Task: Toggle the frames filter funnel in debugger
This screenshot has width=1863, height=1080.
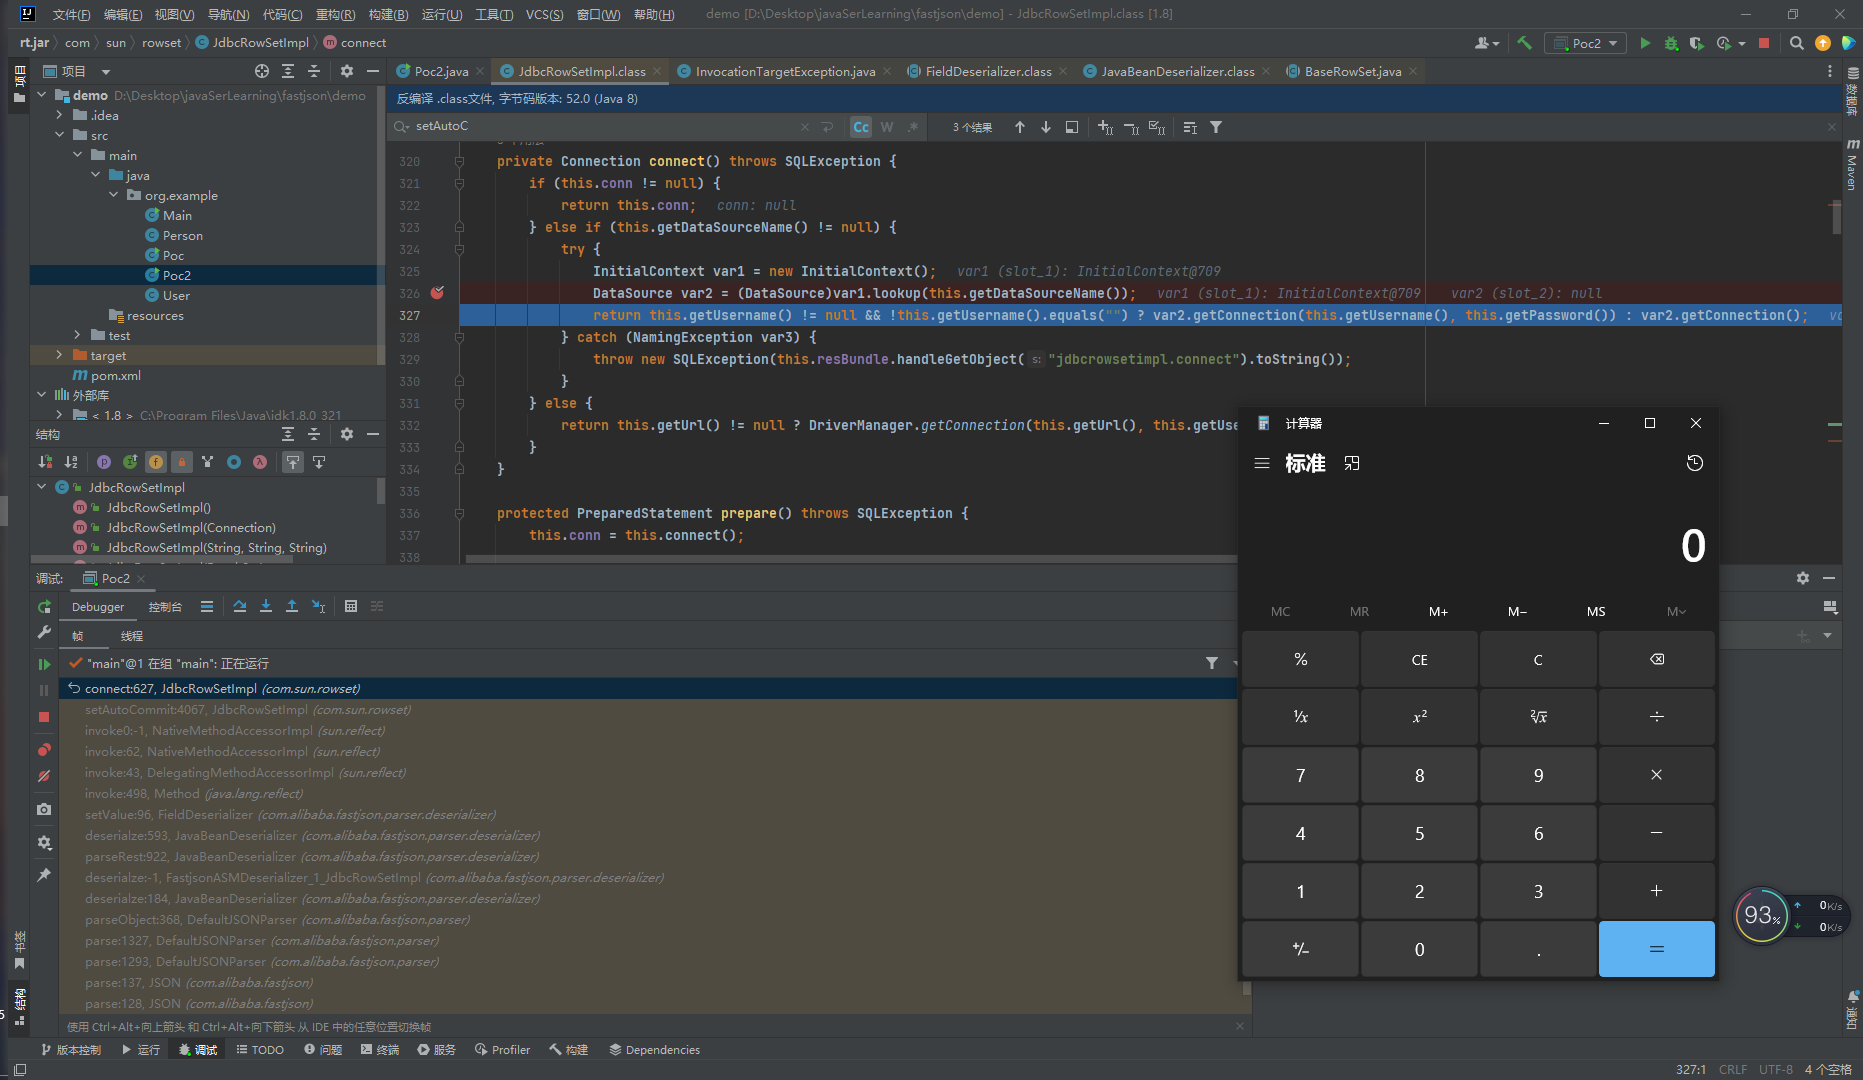Action: (x=1212, y=663)
